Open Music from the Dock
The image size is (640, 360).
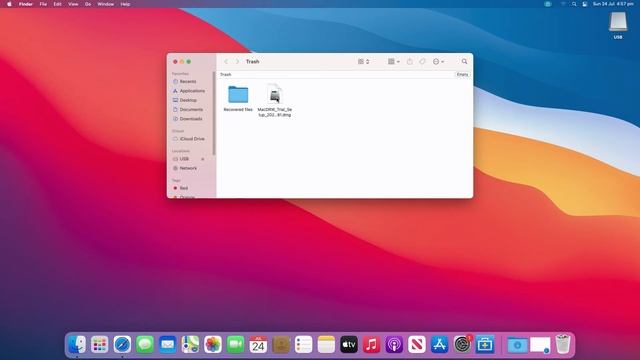[x=371, y=344]
